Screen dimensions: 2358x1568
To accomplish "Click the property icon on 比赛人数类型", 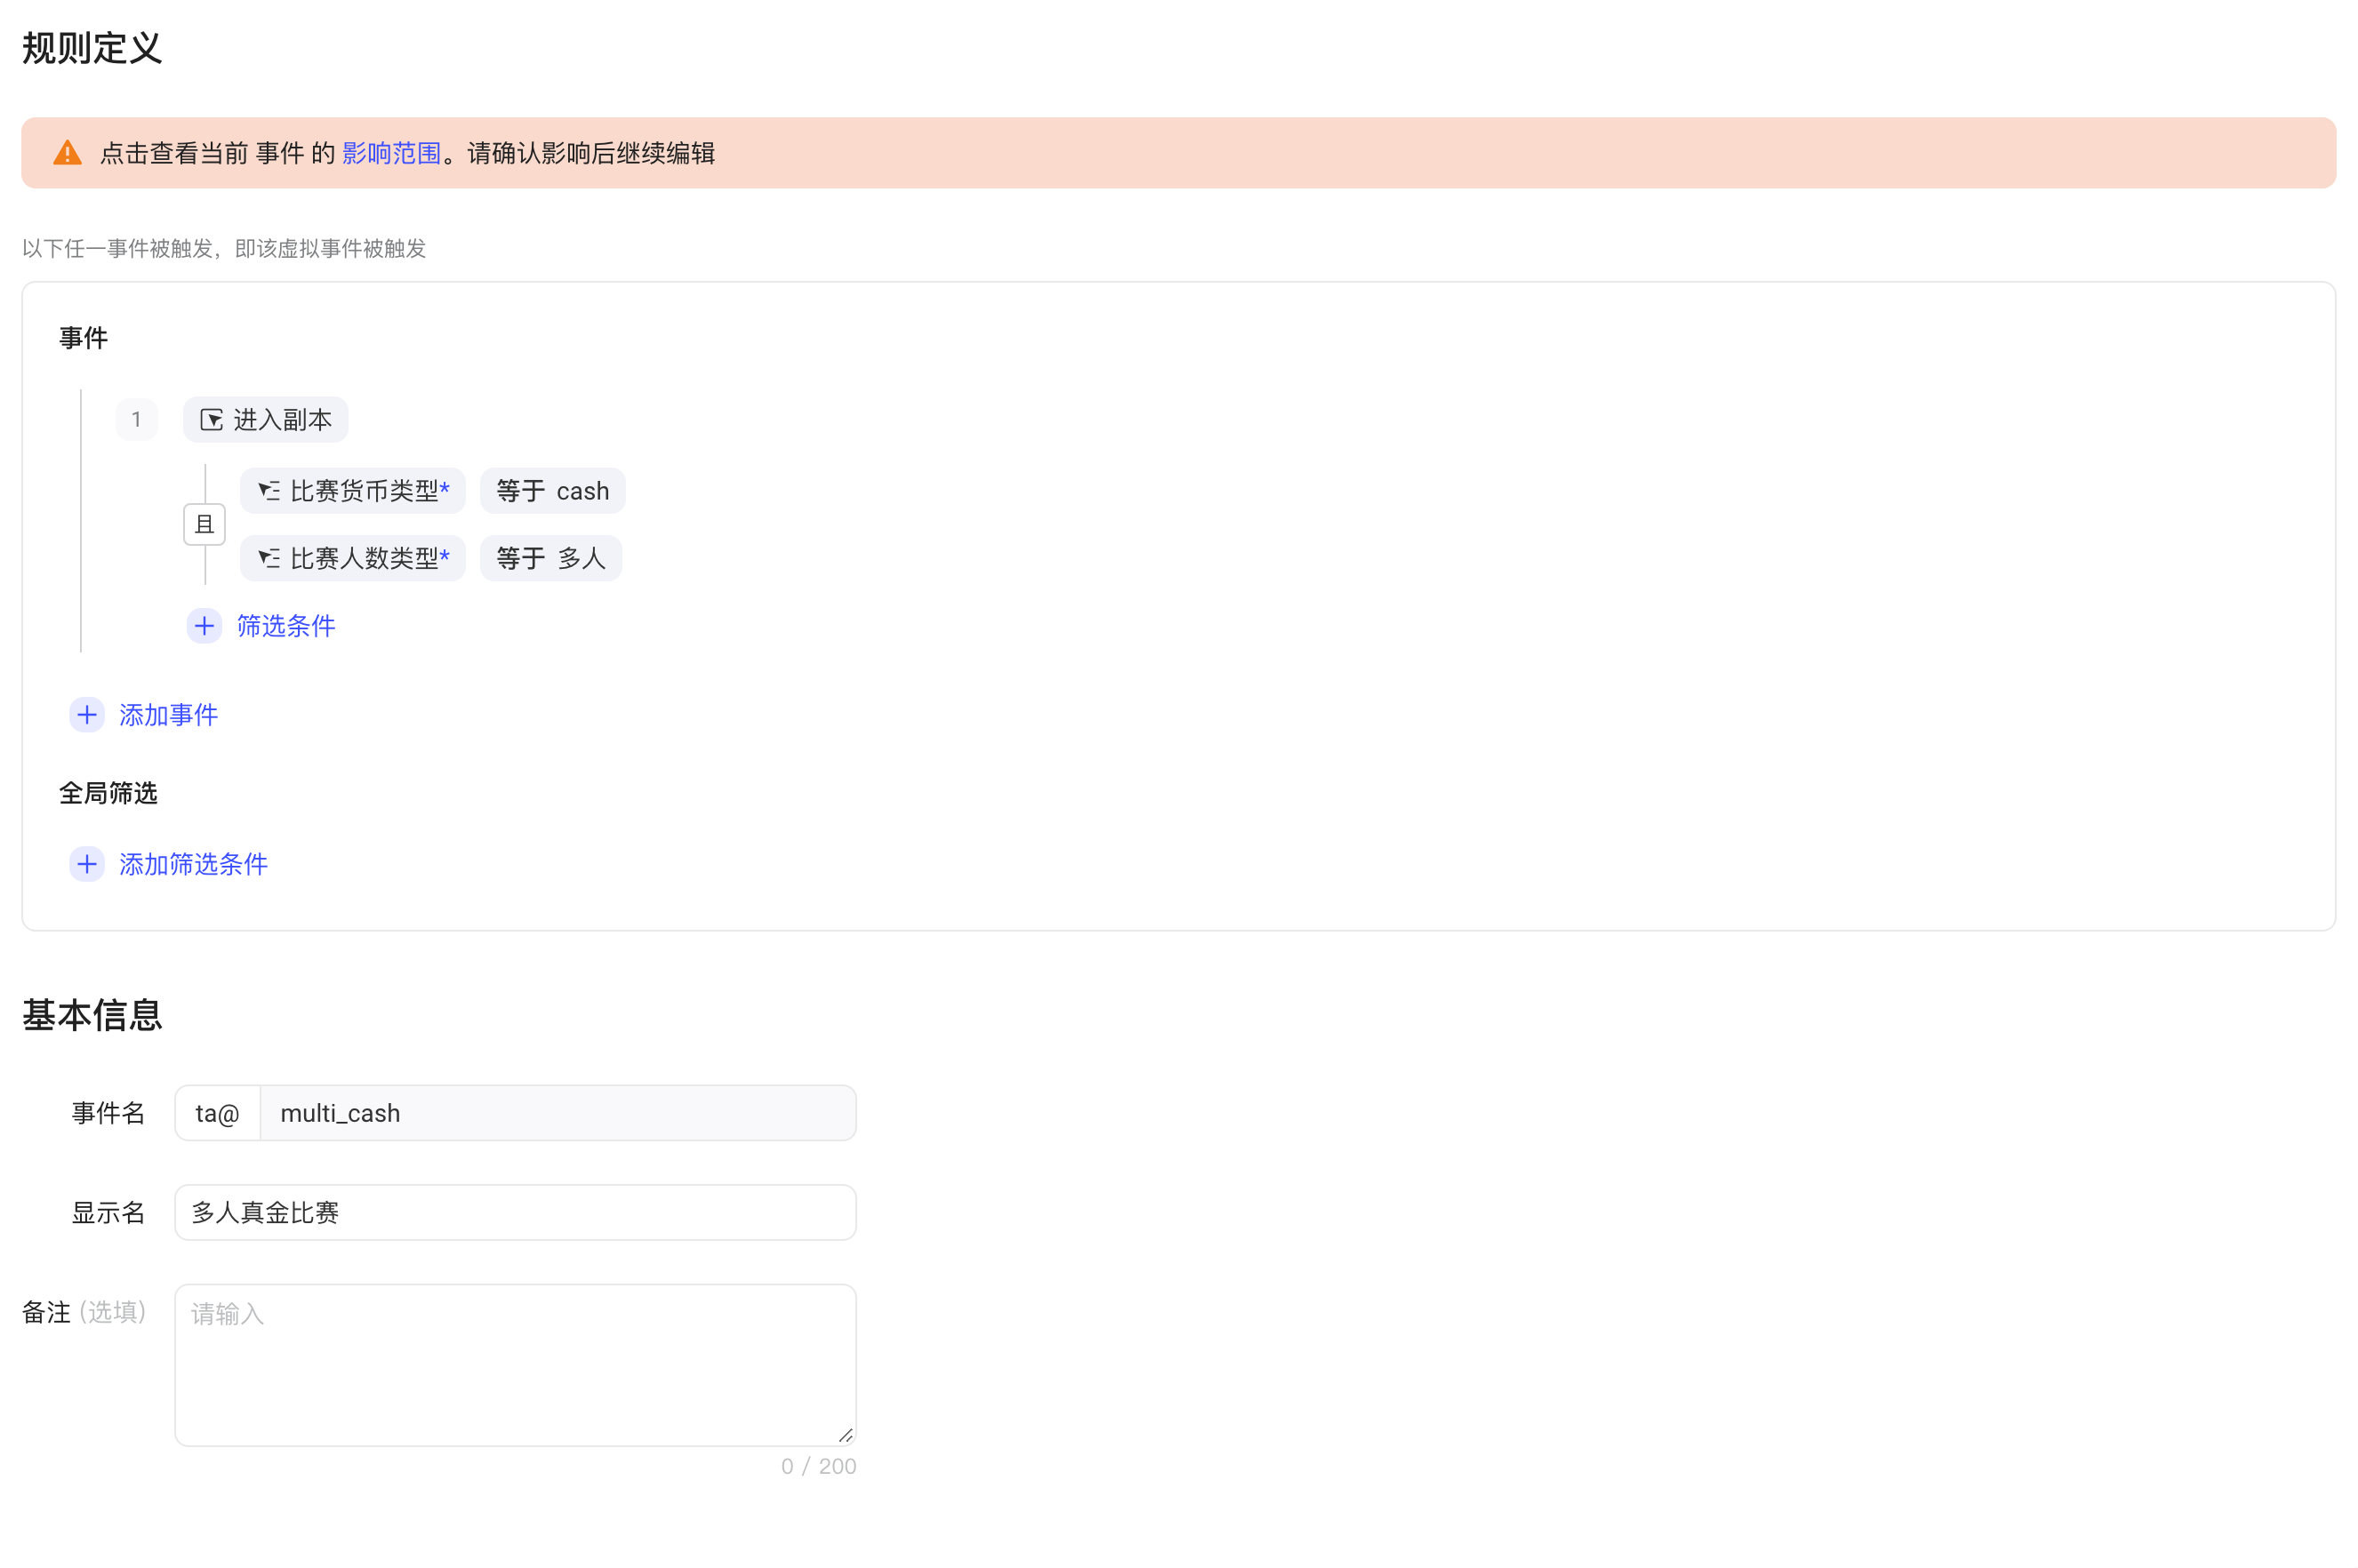I will [x=269, y=558].
